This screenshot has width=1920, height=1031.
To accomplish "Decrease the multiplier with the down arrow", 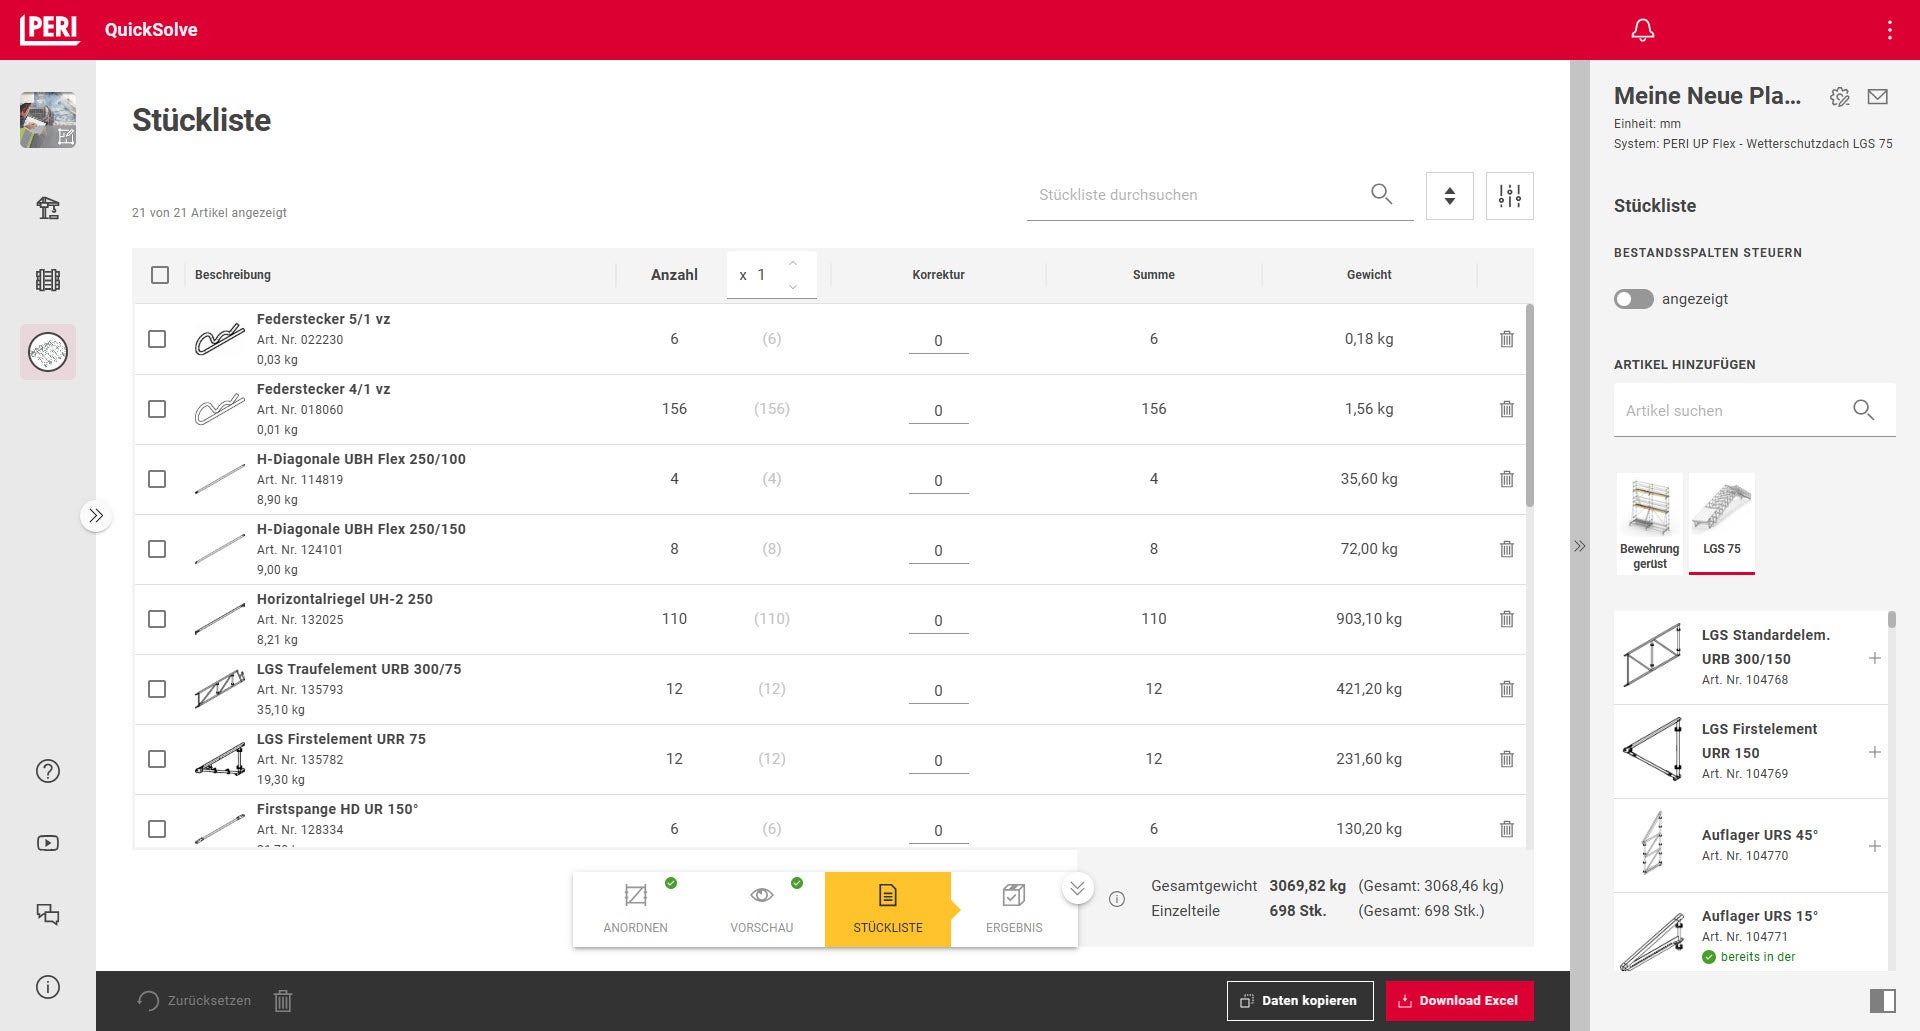I will [793, 286].
